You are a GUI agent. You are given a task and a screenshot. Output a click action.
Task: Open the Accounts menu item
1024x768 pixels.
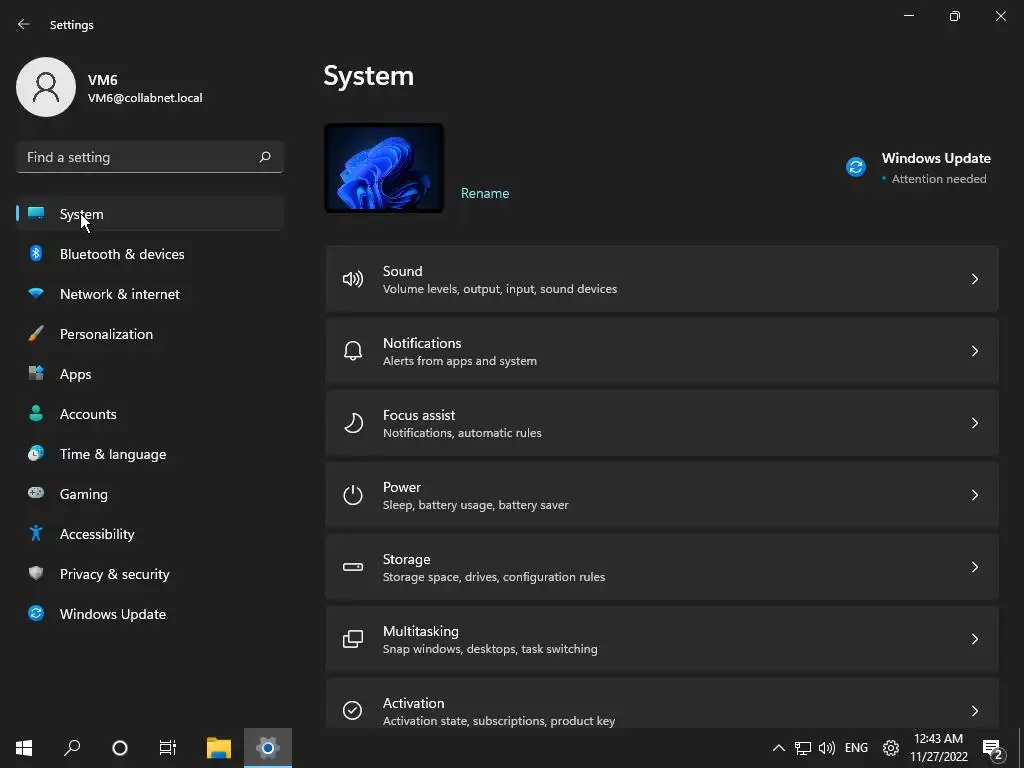[88, 414]
